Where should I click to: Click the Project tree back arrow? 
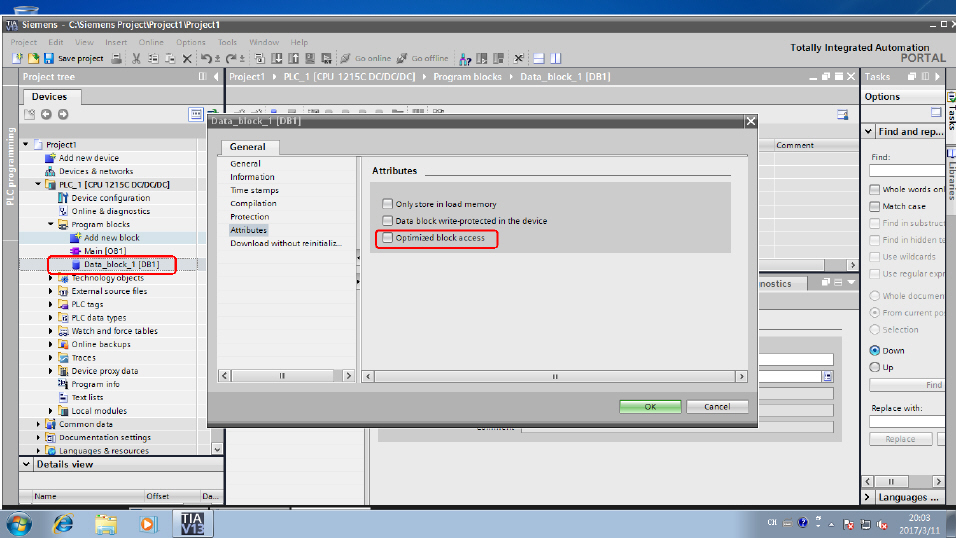[x=46, y=114]
